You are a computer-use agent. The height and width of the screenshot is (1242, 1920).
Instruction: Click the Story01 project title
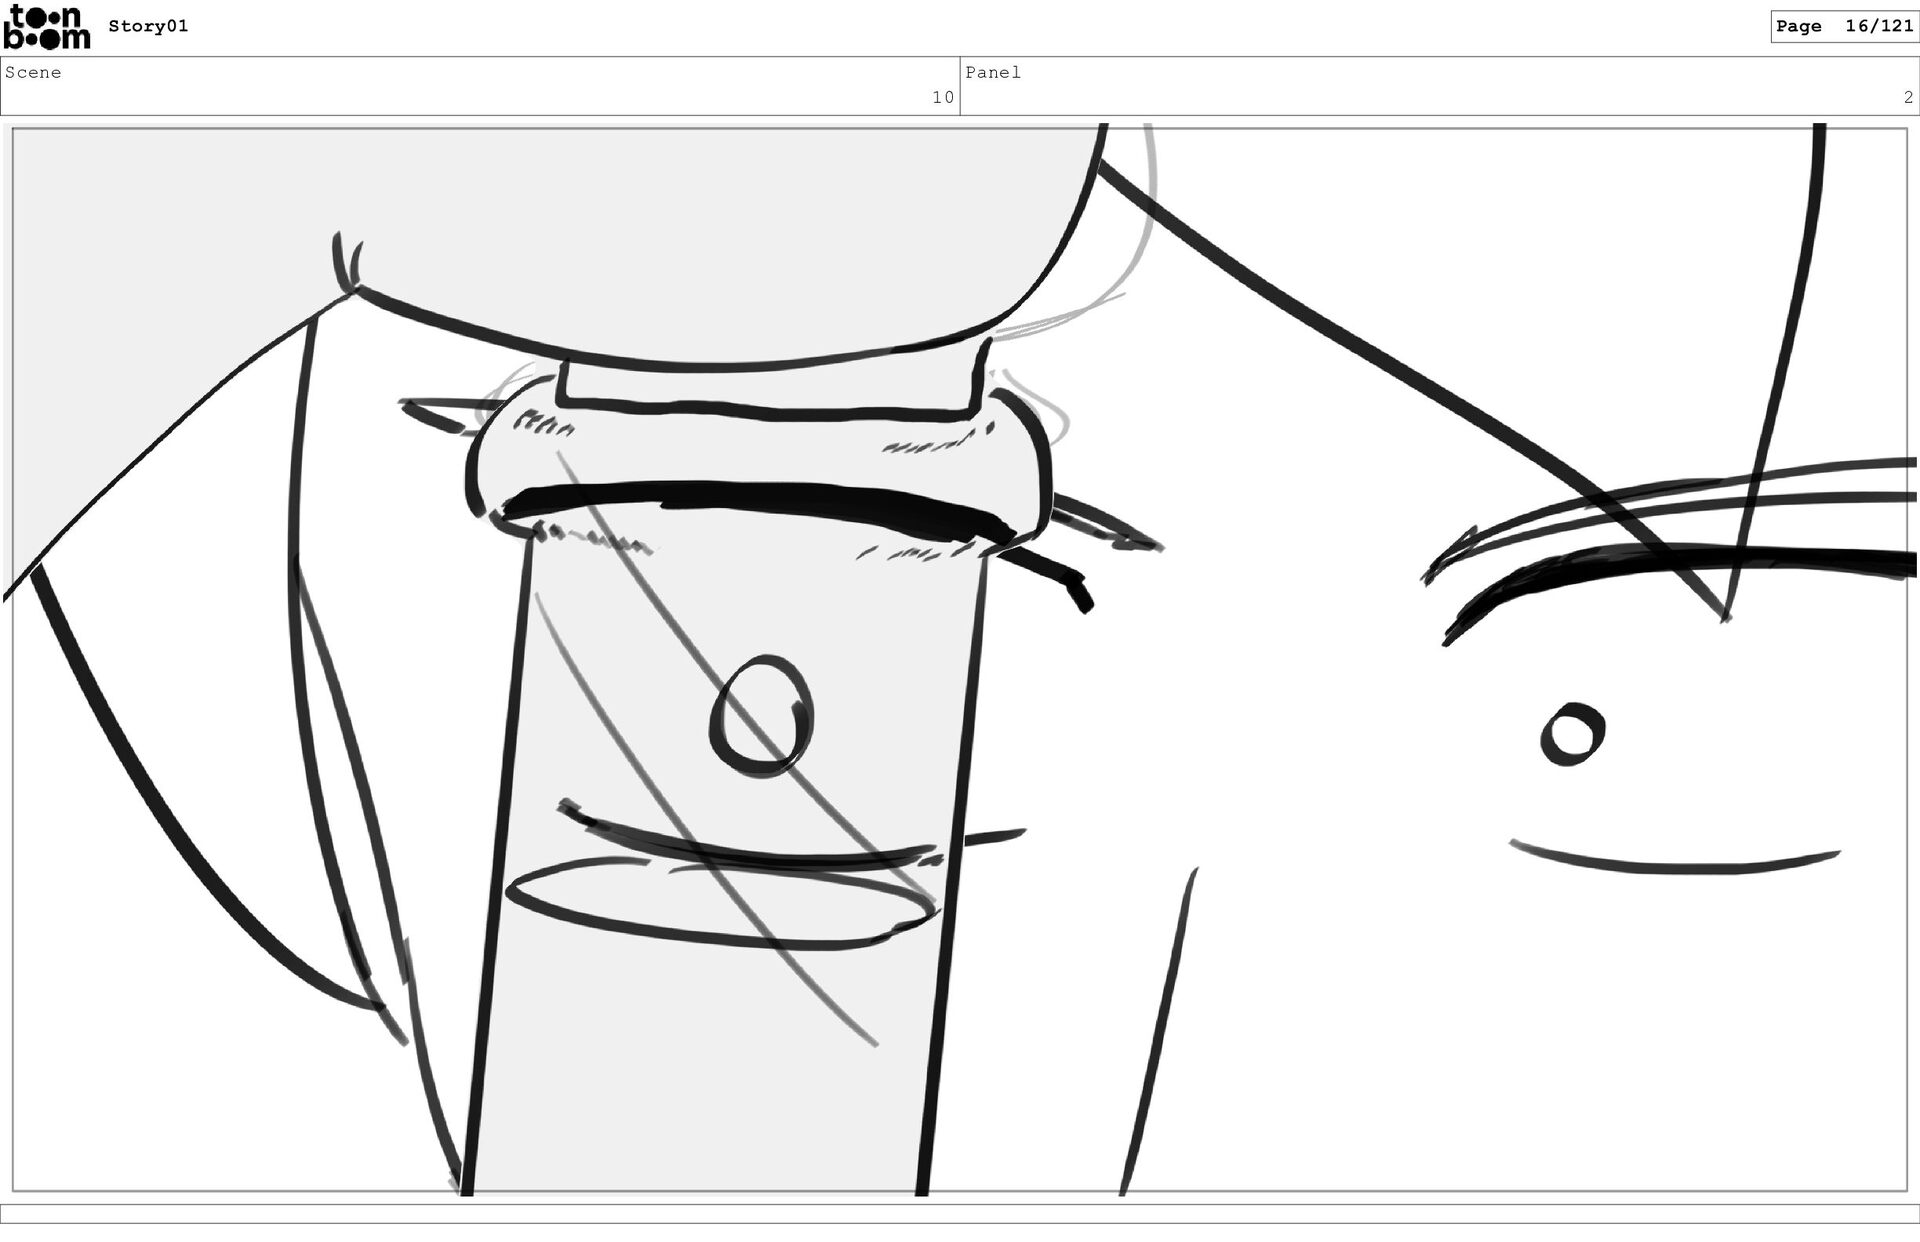click(148, 27)
